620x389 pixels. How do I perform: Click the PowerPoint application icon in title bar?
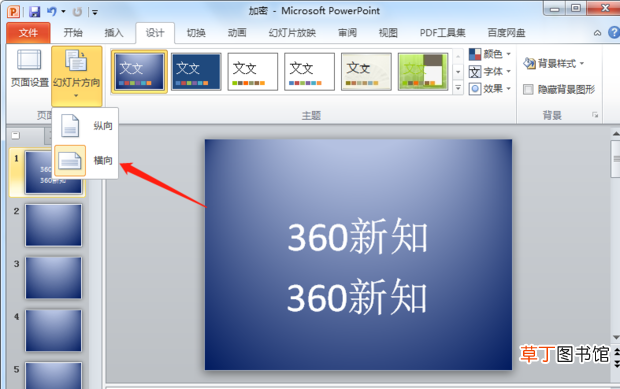[13, 11]
